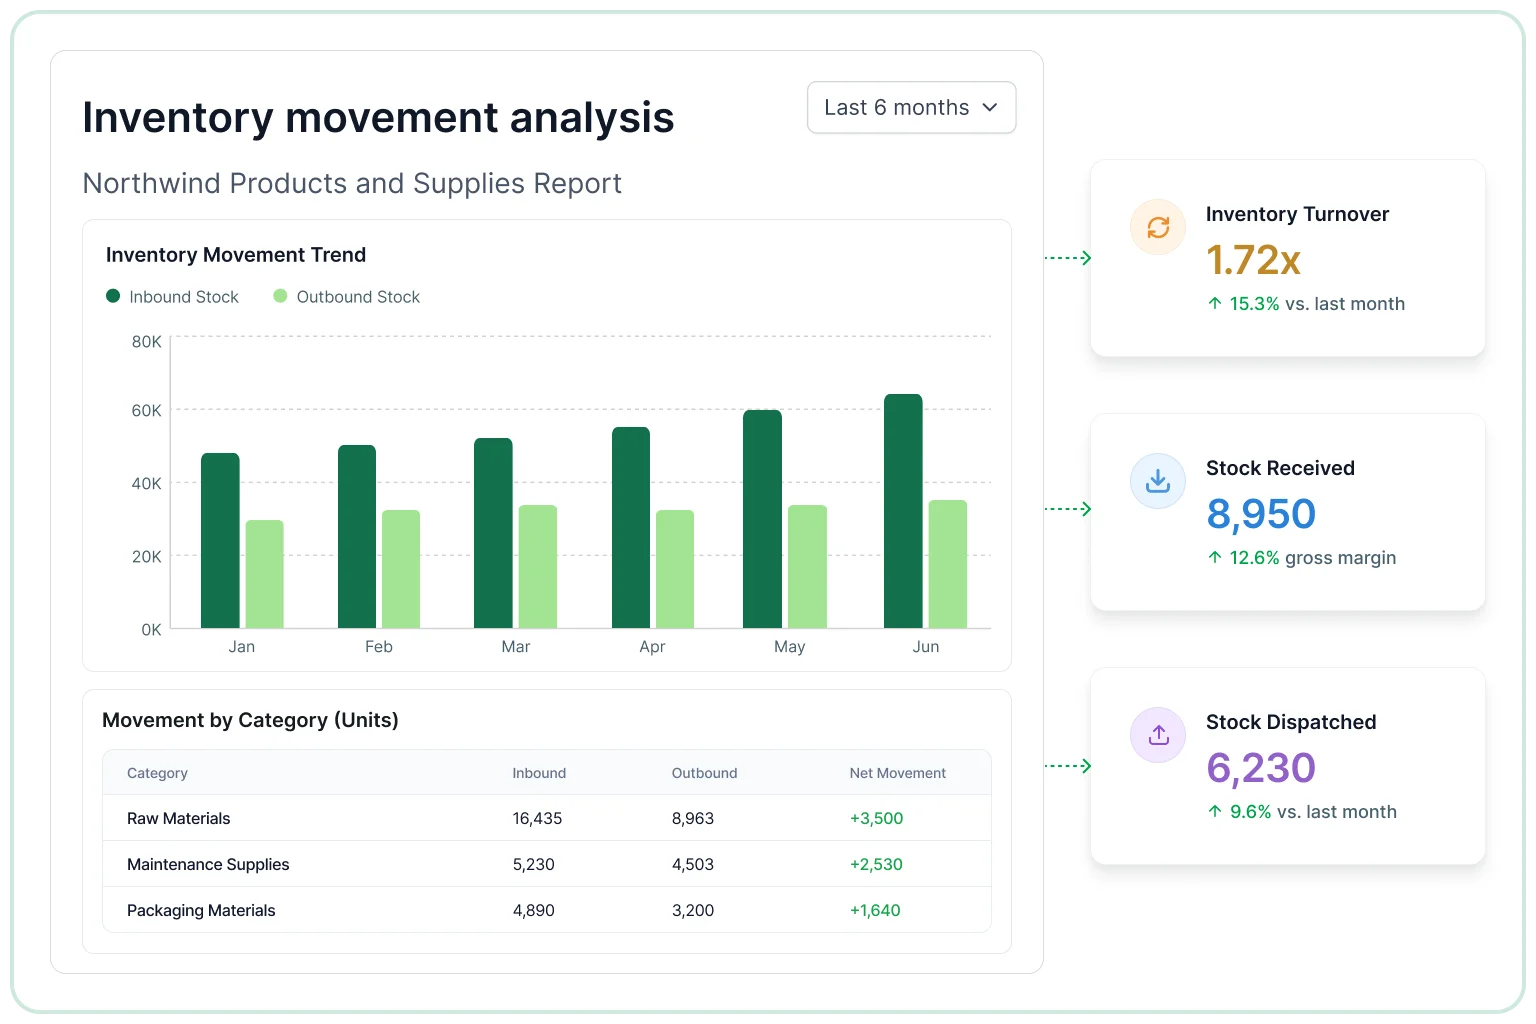Click the 3,200 outbound value
Screen dimensions: 1536x1024
pyautogui.click(x=693, y=910)
